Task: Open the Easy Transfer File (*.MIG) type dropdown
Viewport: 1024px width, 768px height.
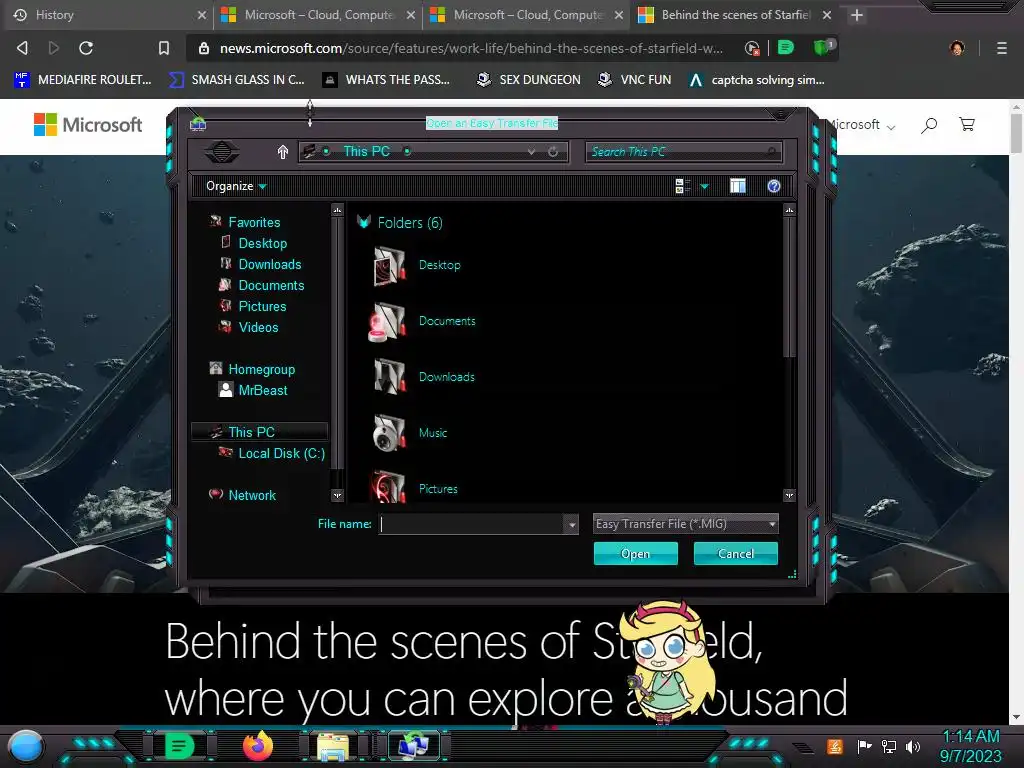Action: (686, 524)
